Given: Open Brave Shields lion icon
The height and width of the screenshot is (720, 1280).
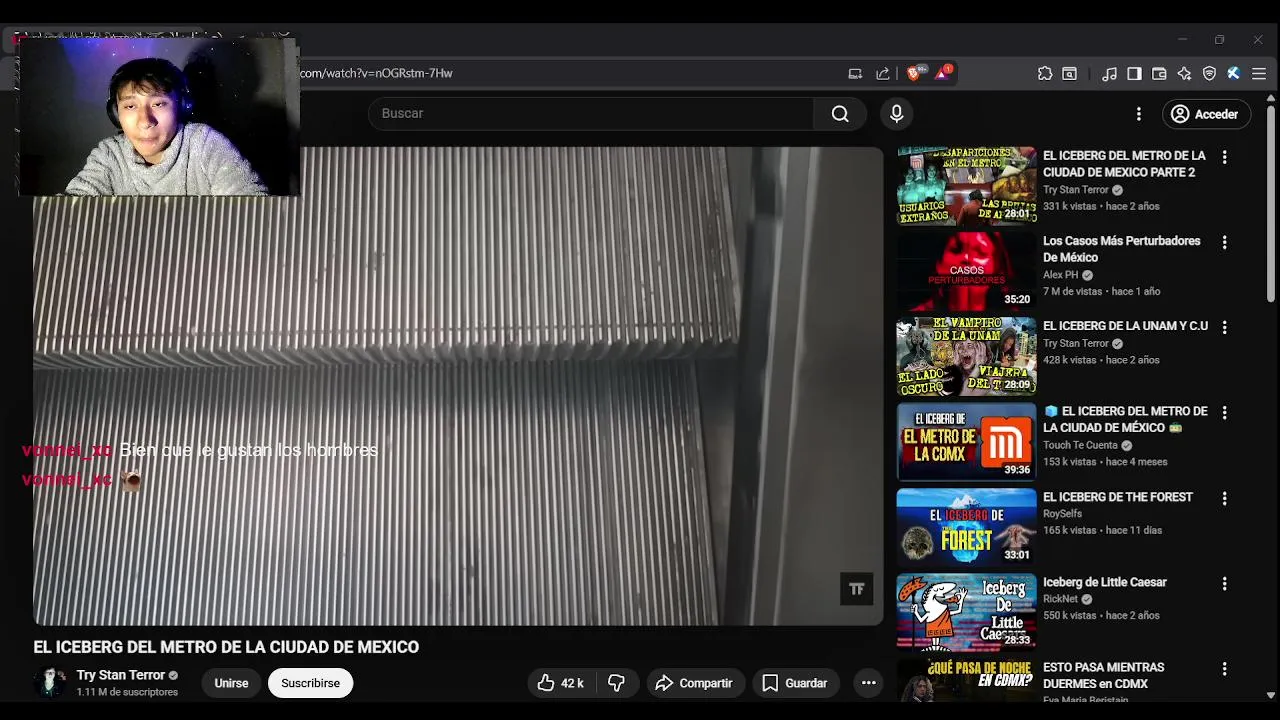Looking at the screenshot, I should [x=915, y=73].
